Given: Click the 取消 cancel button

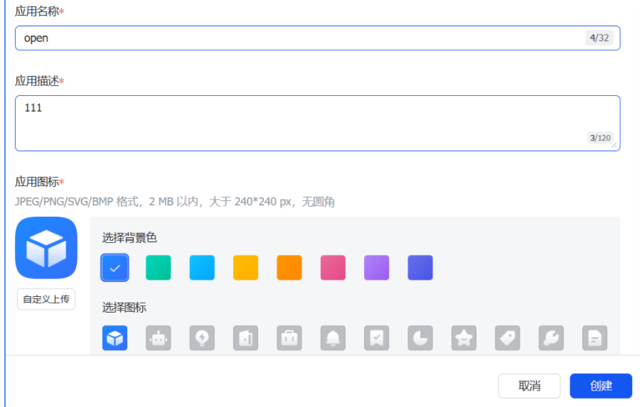Looking at the screenshot, I should coord(529,386).
